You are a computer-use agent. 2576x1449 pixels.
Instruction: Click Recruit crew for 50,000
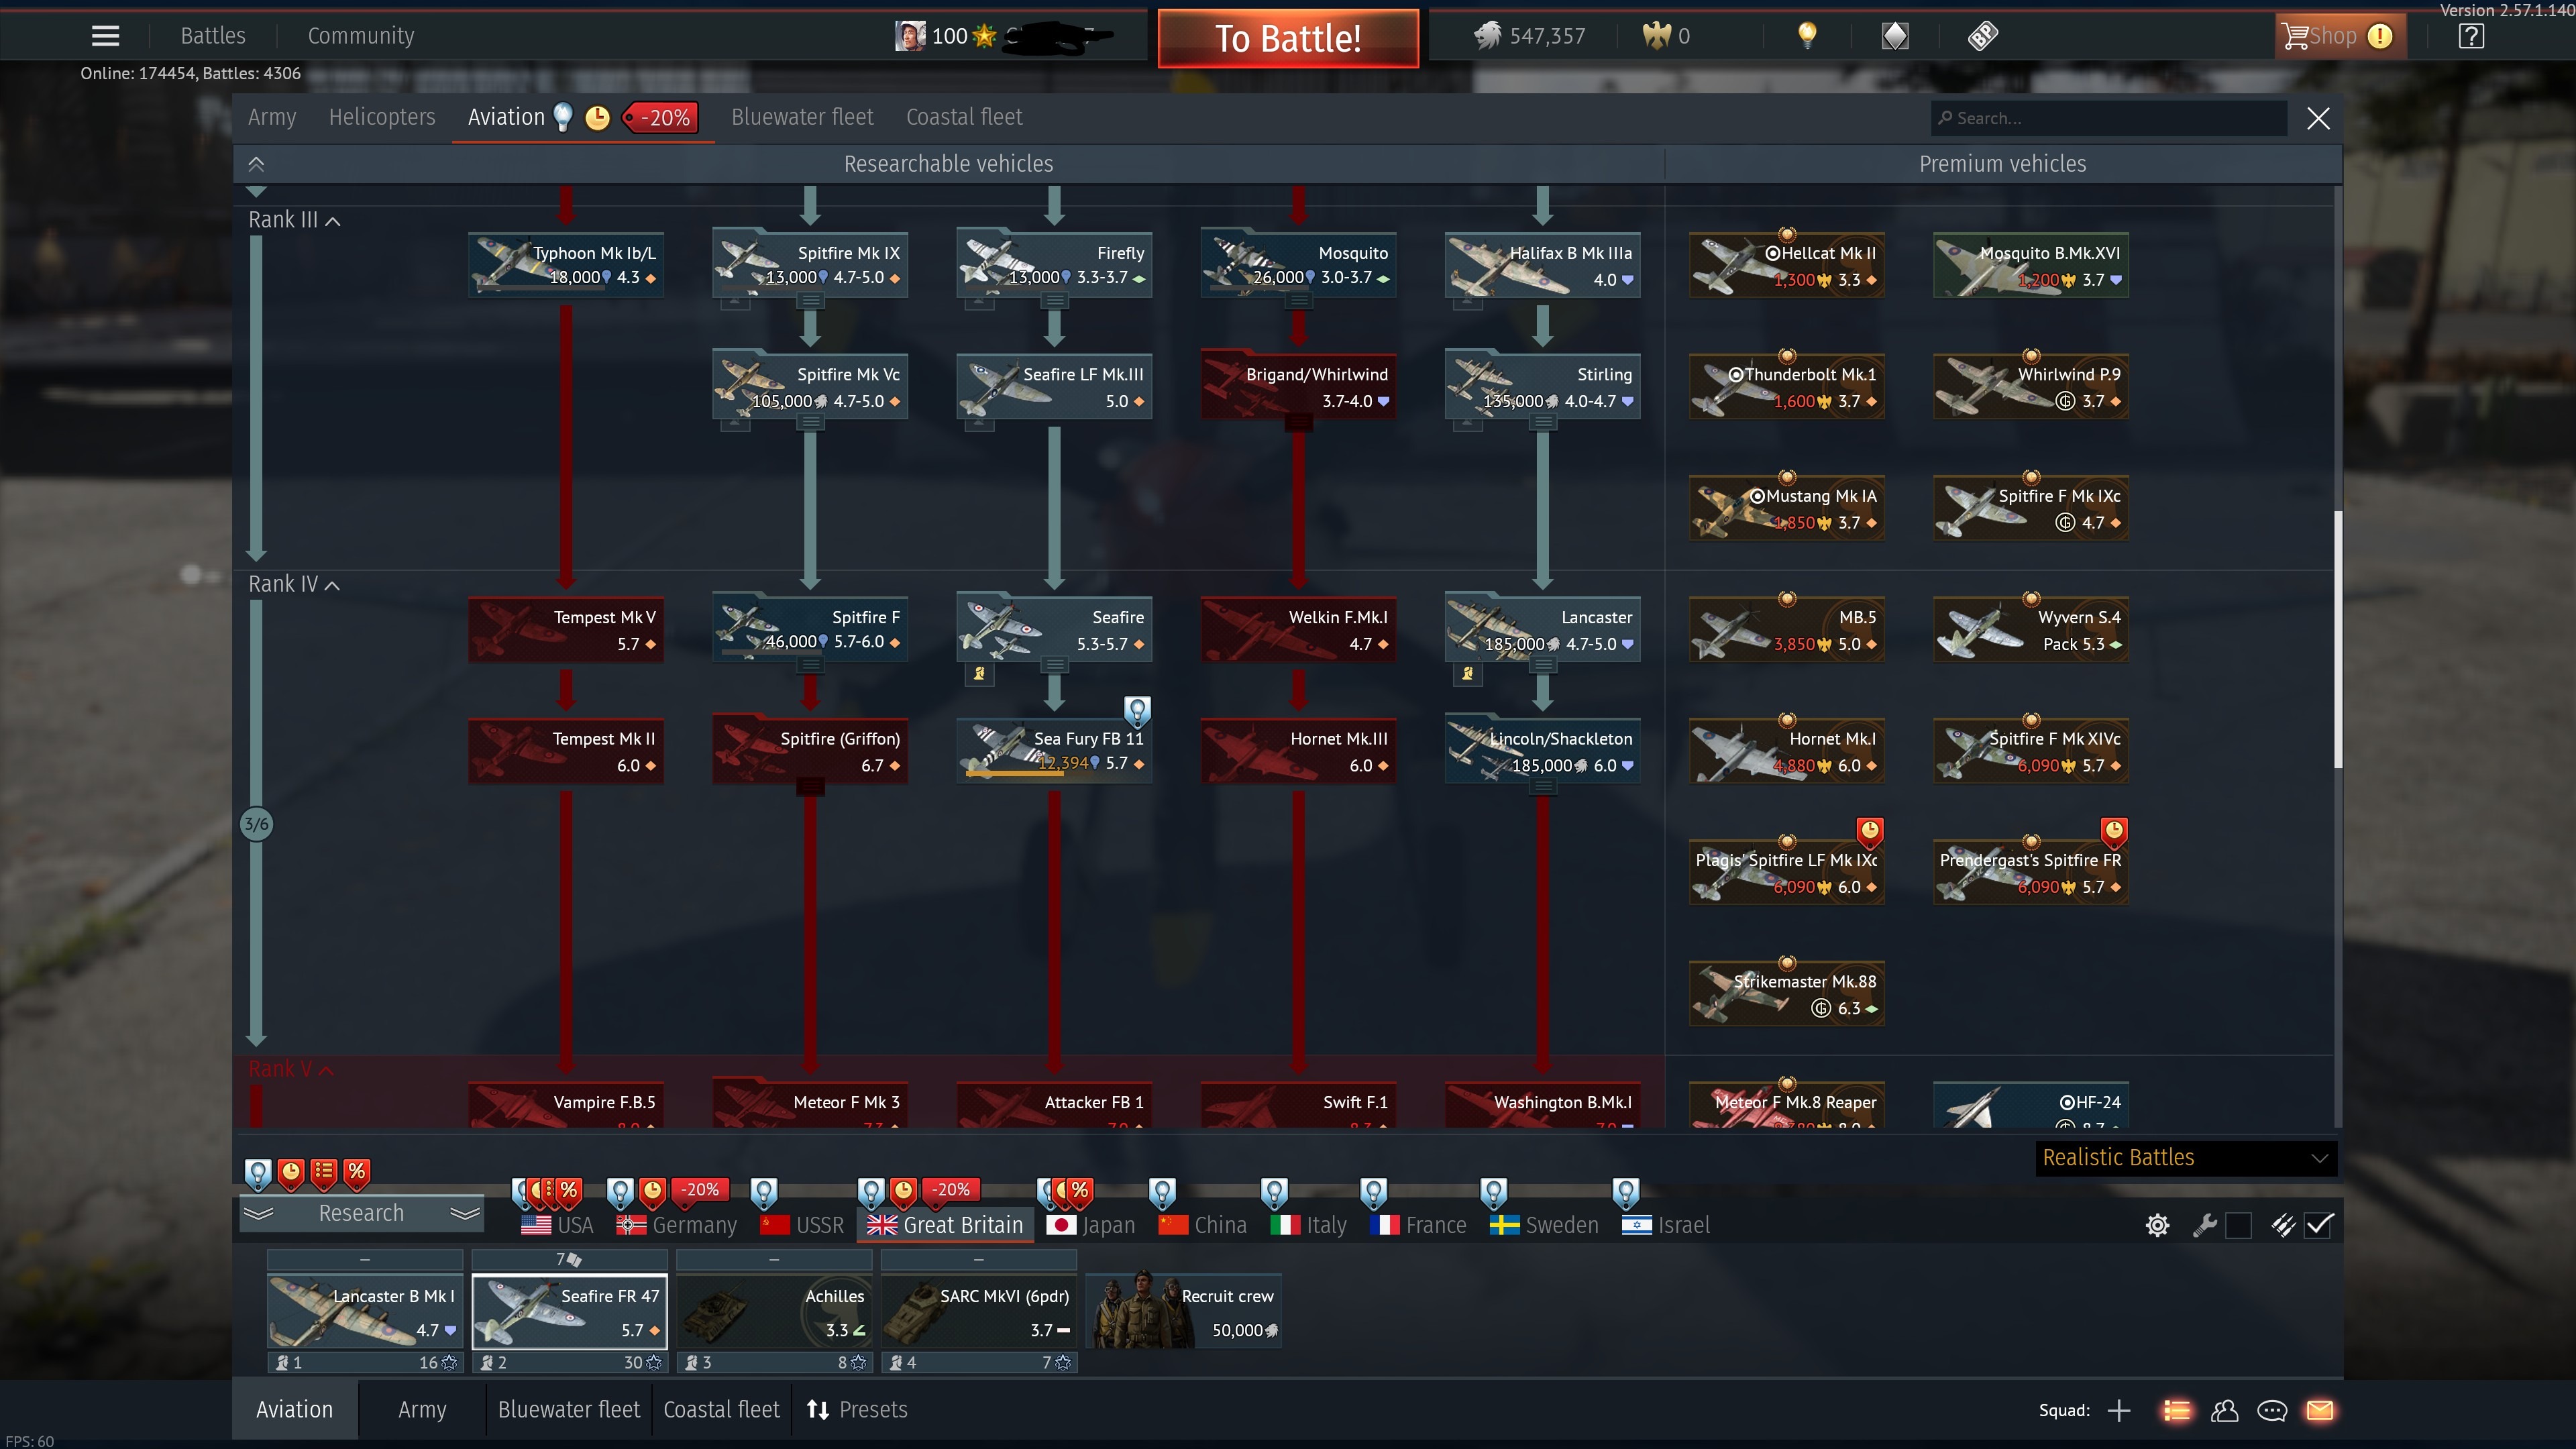(1183, 1312)
